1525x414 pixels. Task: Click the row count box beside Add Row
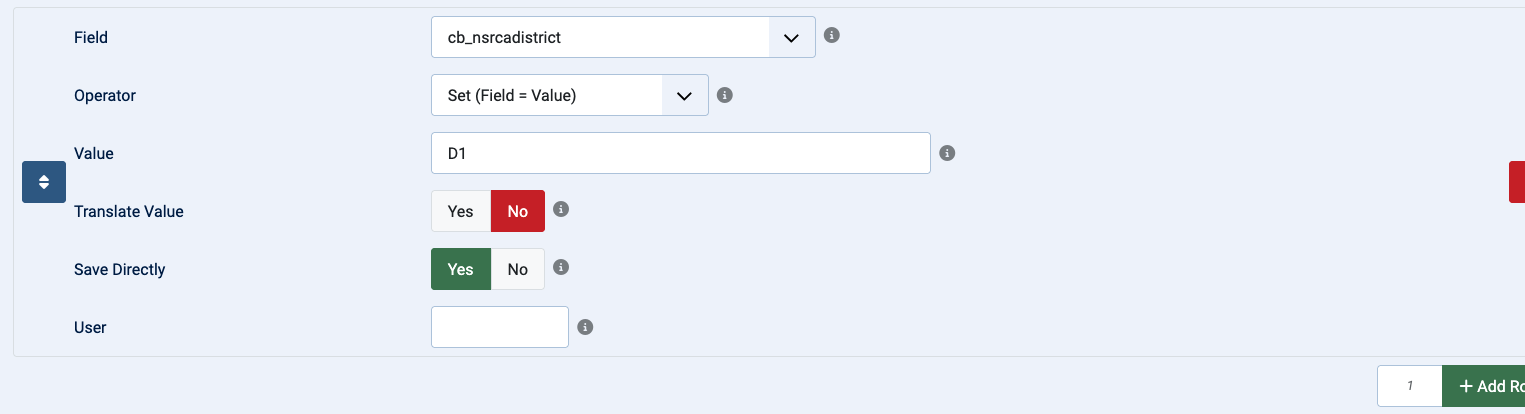pyautogui.click(x=1410, y=386)
